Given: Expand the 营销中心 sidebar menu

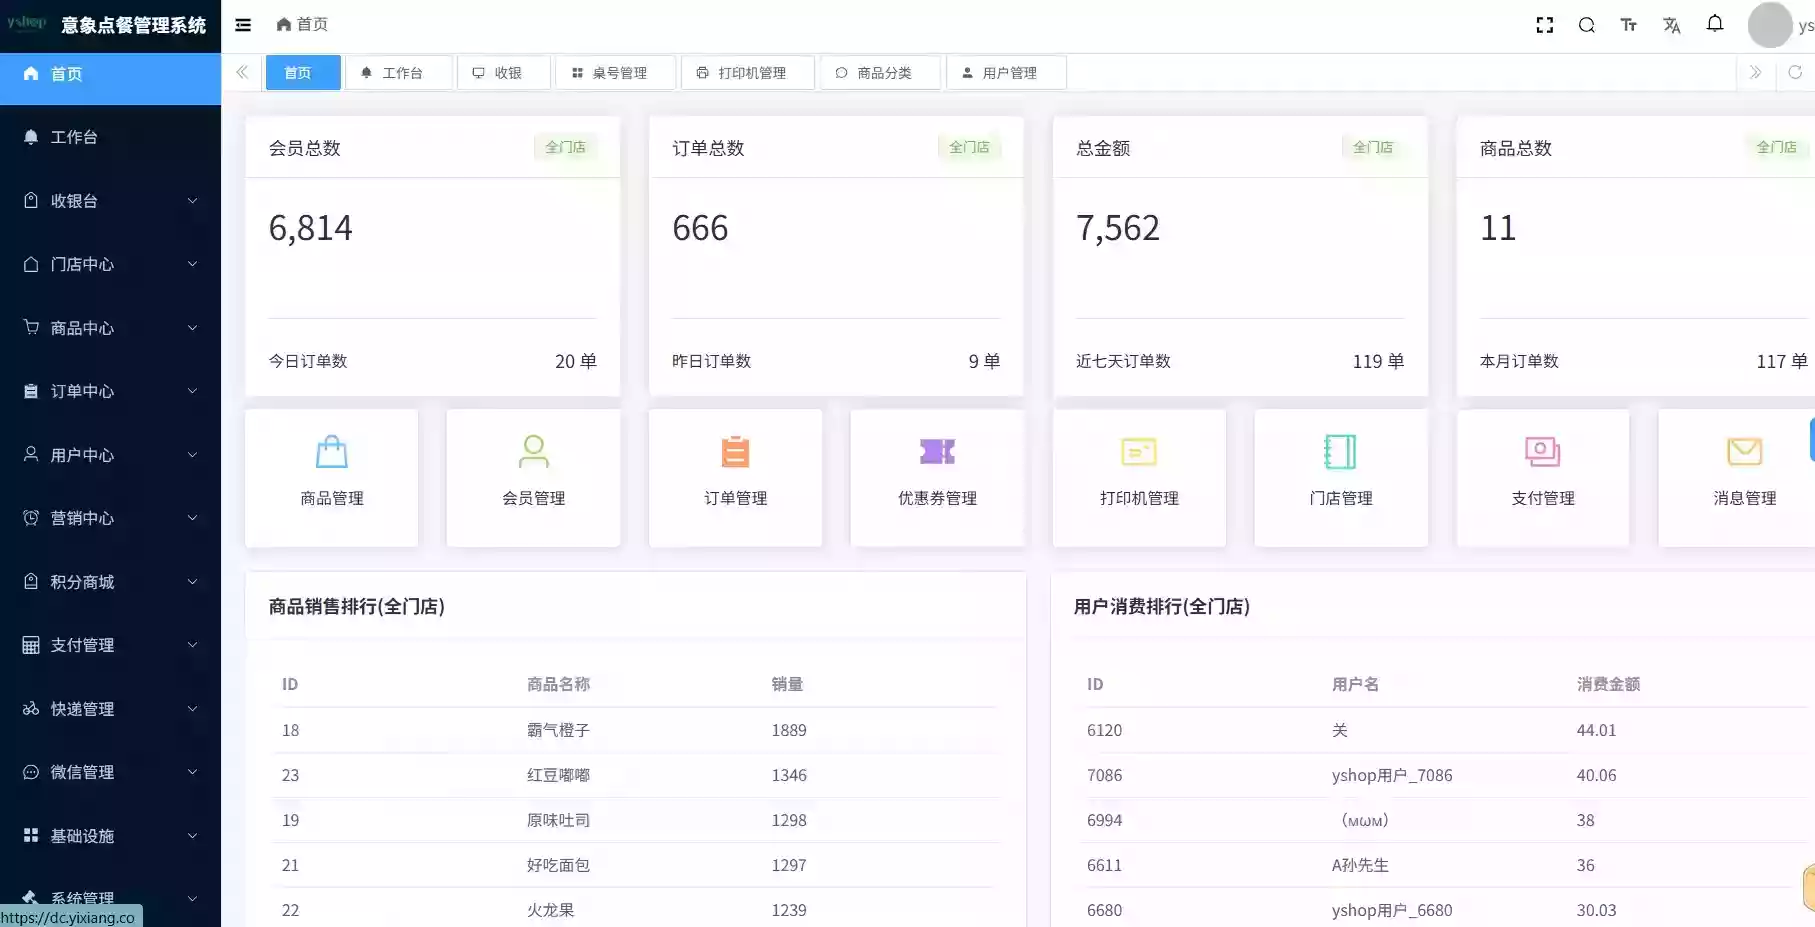Looking at the screenshot, I should (82, 518).
